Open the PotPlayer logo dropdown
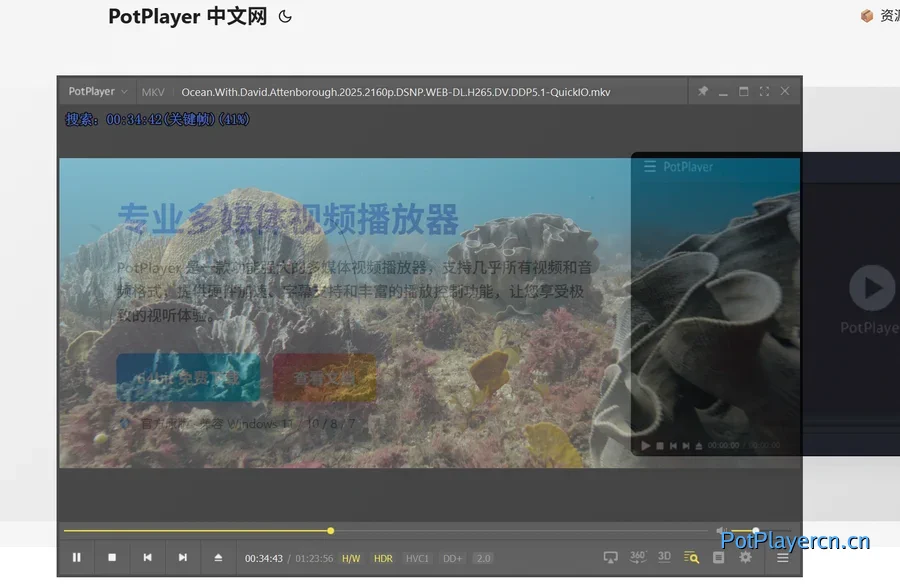Image resolution: width=900 pixels, height=587 pixels. tap(96, 91)
